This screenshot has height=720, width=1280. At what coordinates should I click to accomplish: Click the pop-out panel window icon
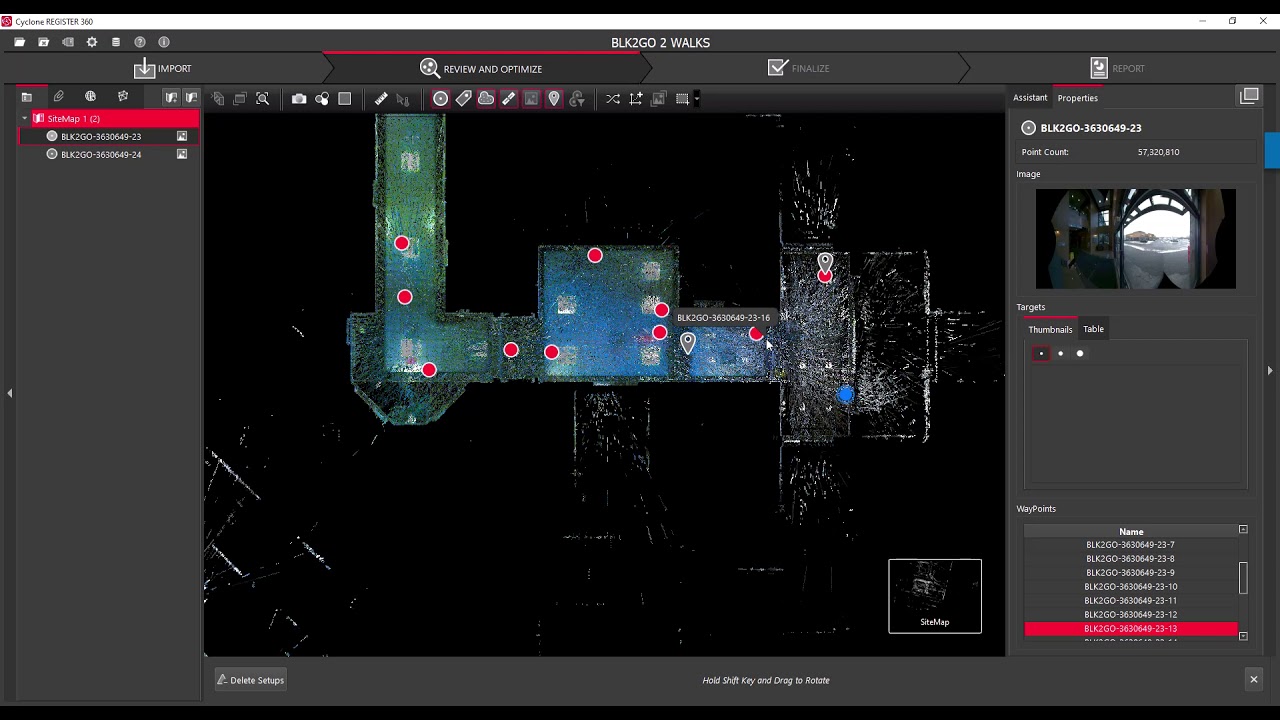[x=1249, y=96]
